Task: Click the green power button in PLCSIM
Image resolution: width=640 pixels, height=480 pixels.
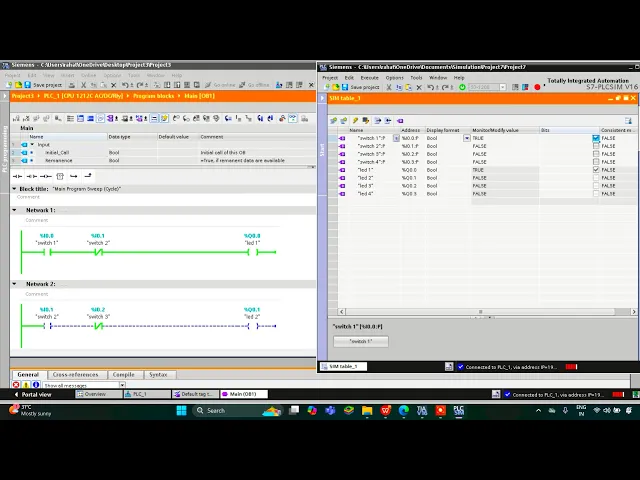Action: pos(462,87)
